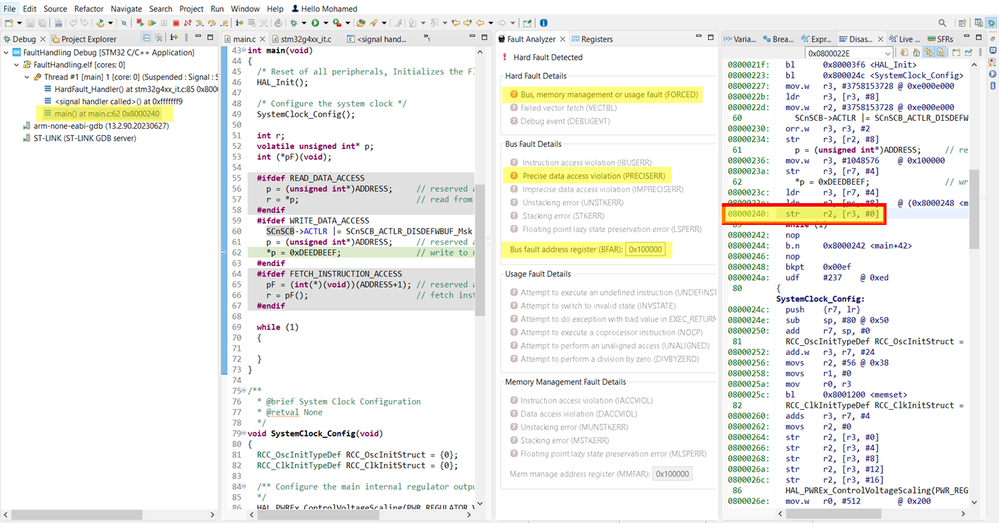The height and width of the screenshot is (523, 999).
Task: Toggle Instruction Stepping Mode in main toolbar
Action: pos(239,23)
